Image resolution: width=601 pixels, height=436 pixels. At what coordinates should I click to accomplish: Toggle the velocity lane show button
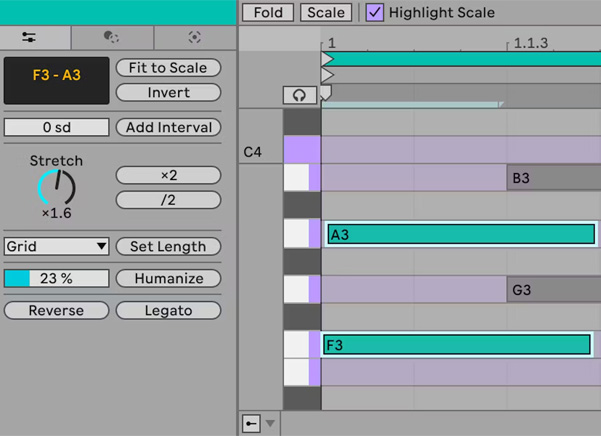point(251,423)
